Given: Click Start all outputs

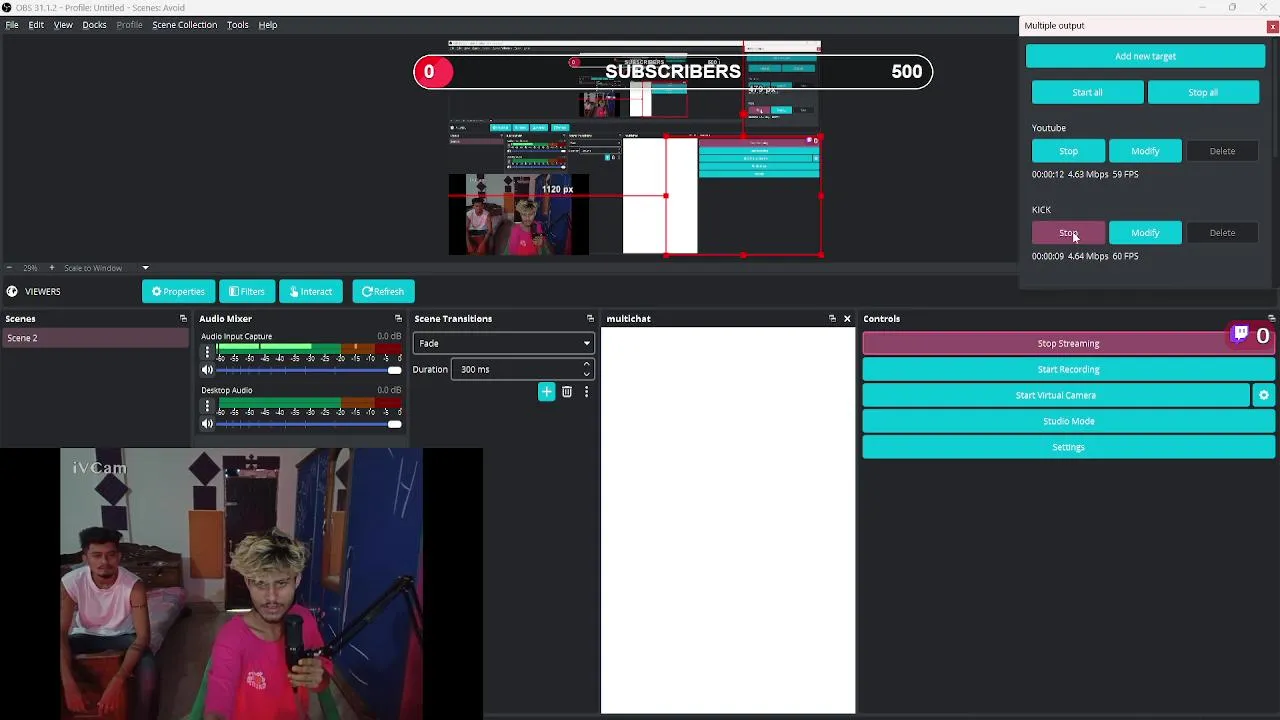Looking at the screenshot, I should [1087, 92].
